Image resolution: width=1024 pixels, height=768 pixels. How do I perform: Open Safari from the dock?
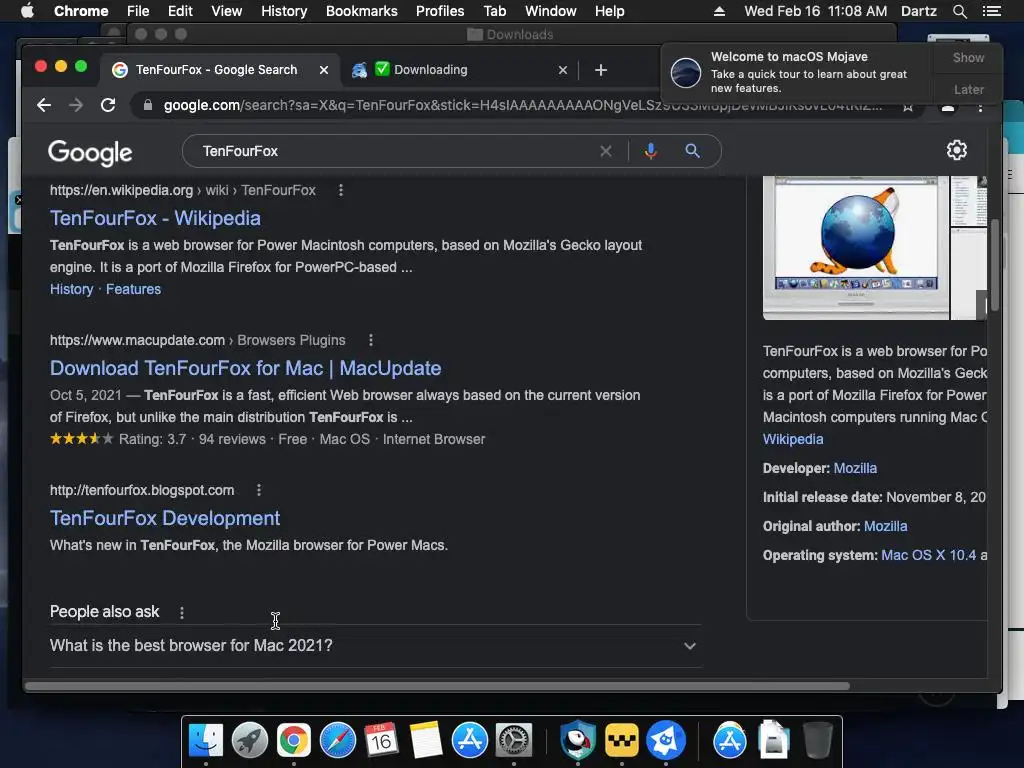(338, 741)
